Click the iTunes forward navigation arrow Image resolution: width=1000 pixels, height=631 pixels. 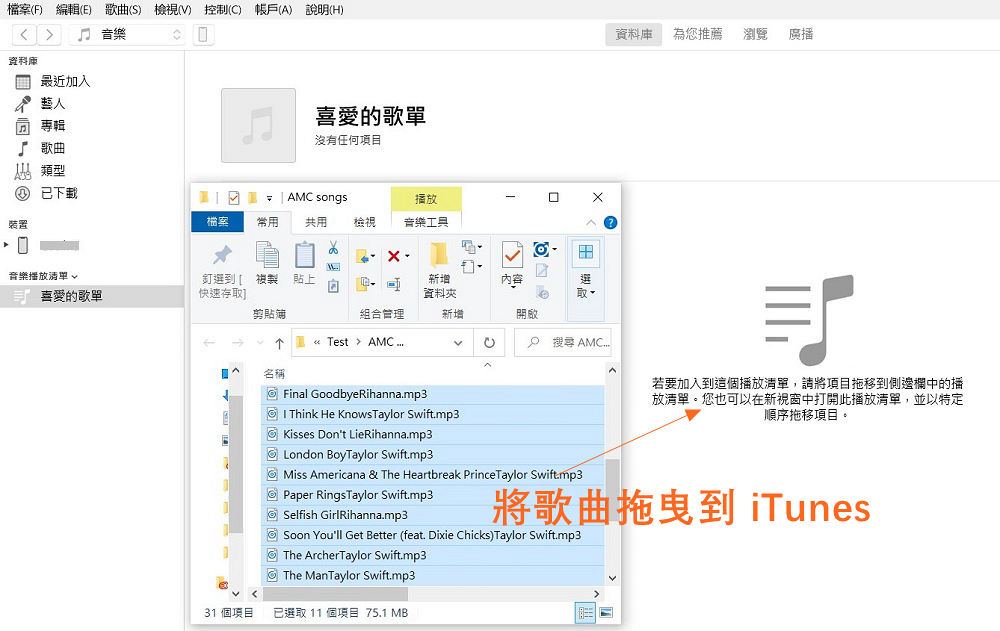[49, 34]
